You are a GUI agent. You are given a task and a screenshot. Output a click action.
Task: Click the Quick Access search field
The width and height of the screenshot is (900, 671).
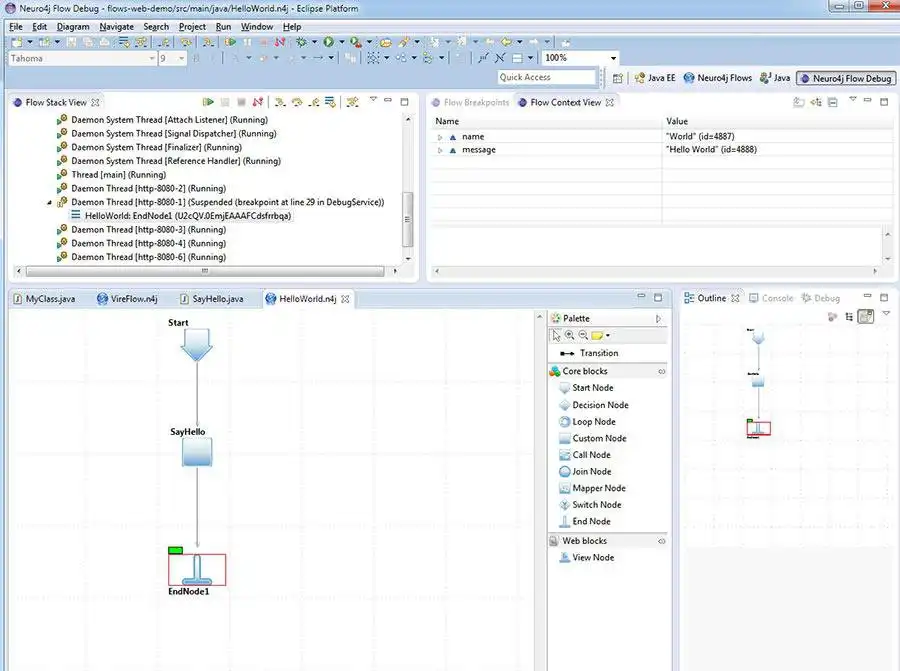[547, 77]
